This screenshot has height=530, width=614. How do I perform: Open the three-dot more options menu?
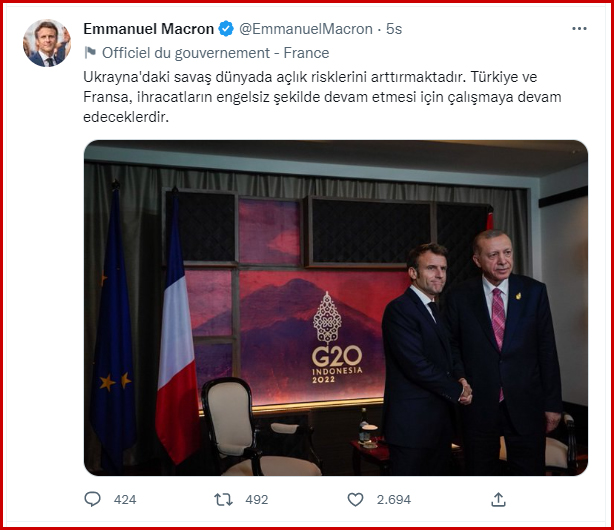(579, 29)
